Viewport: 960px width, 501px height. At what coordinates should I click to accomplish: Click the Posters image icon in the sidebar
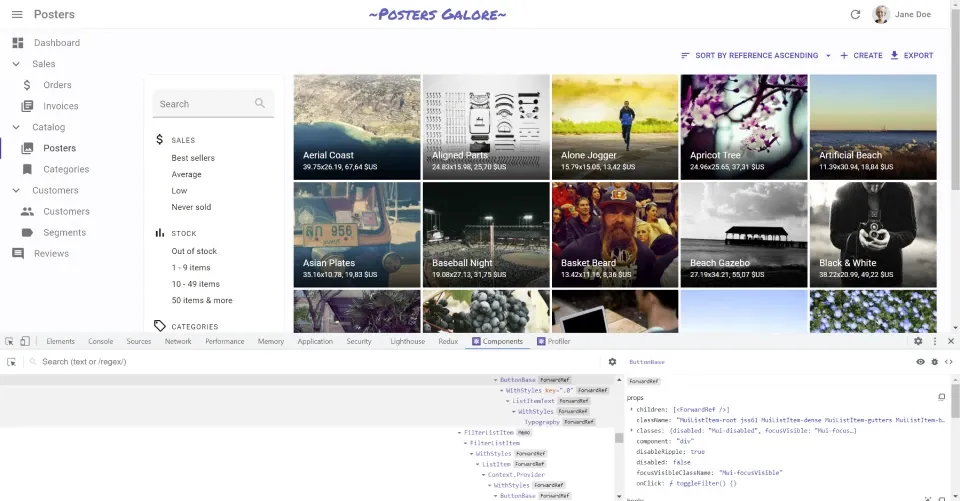27,148
